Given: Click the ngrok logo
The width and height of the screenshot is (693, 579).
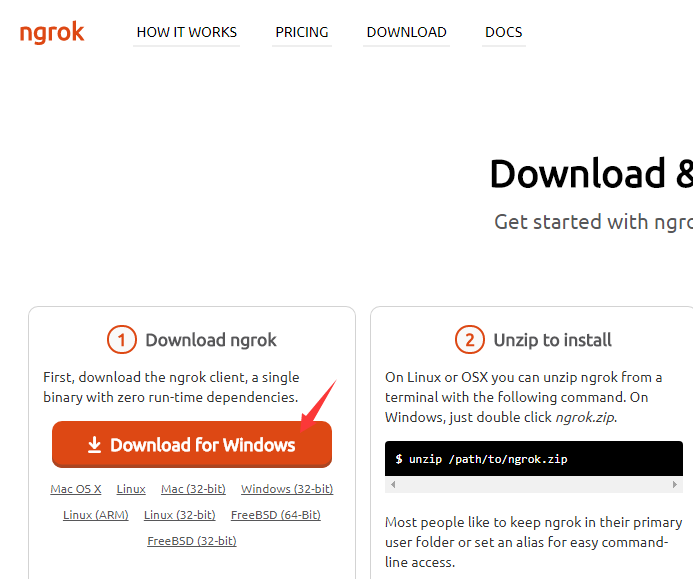Looking at the screenshot, I should [x=52, y=32].
